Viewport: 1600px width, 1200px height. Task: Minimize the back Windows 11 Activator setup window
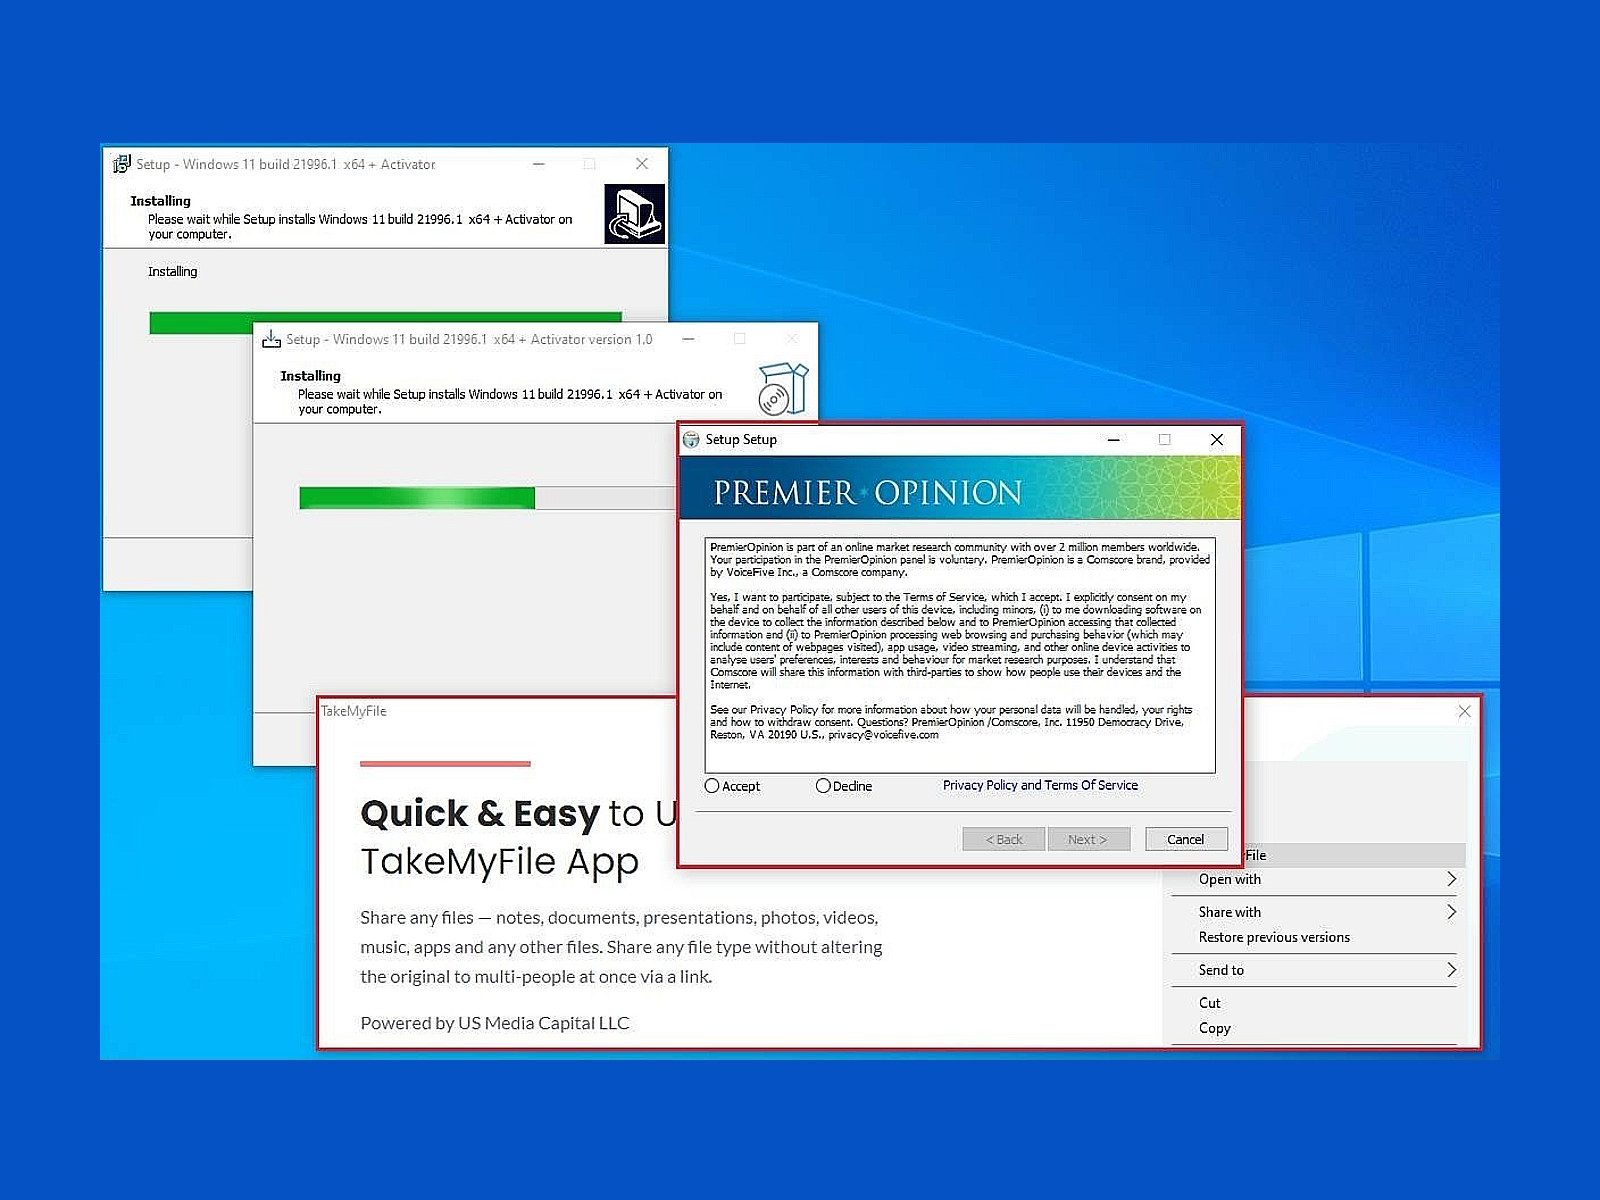[x=539, y=164]
